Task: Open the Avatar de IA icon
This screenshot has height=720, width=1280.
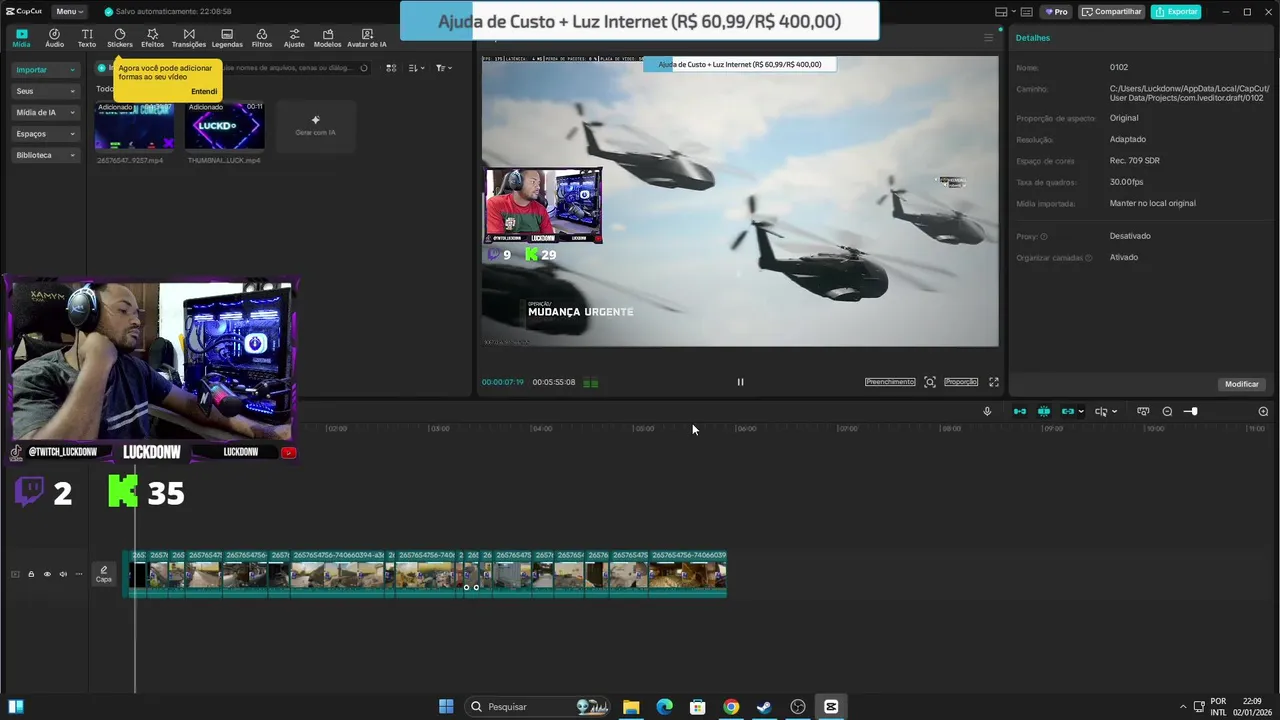Action: coord(367,38)
